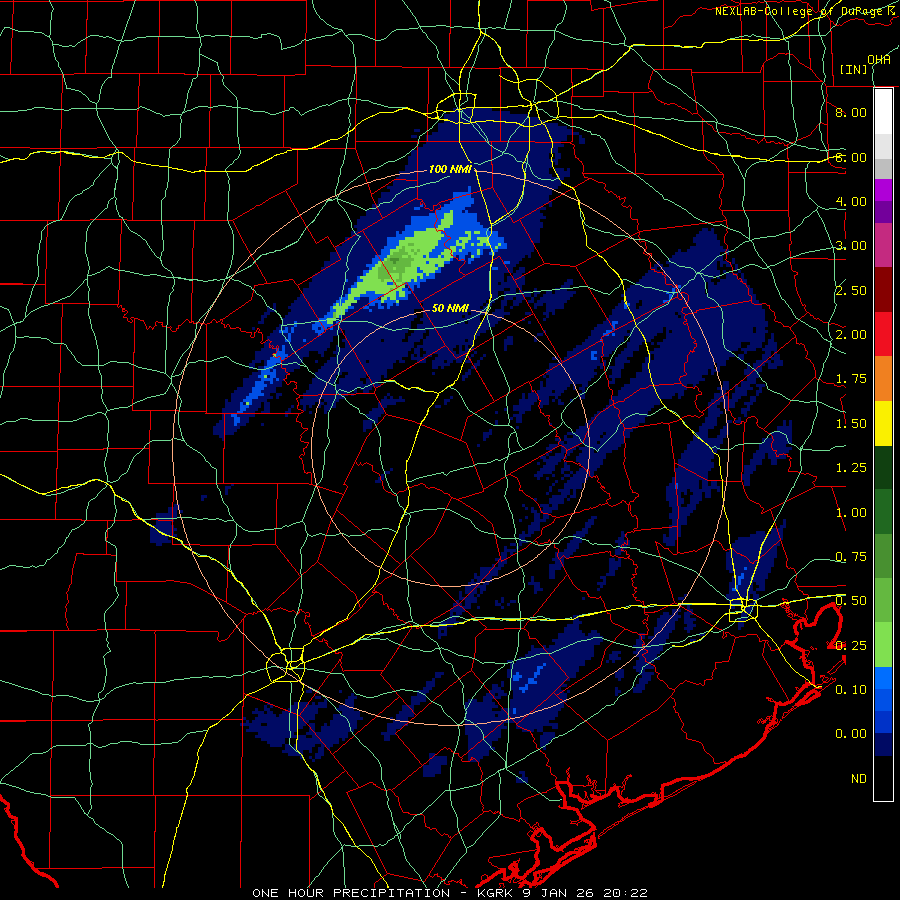Pick the orange swatch in the color scale
Screen dimensions: 900x900
[883, 379]
